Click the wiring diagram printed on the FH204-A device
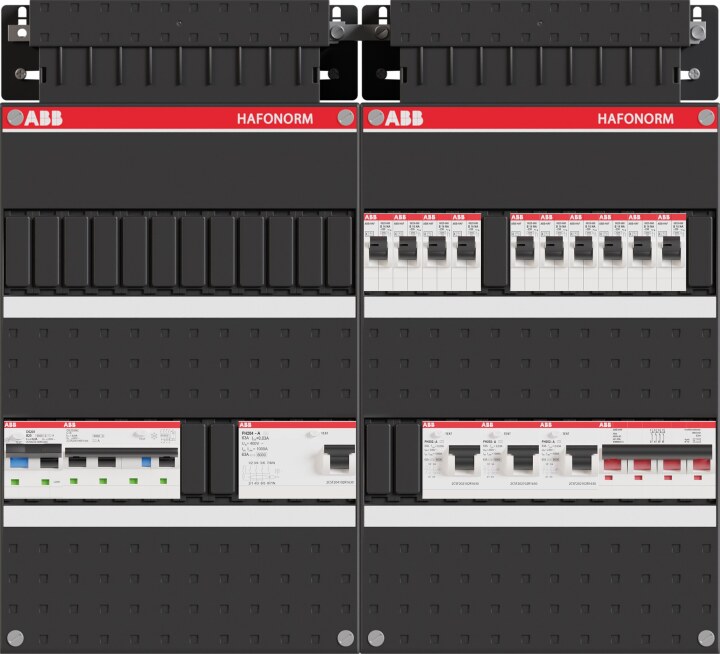 pyautogui.click(x=261, y=473)
